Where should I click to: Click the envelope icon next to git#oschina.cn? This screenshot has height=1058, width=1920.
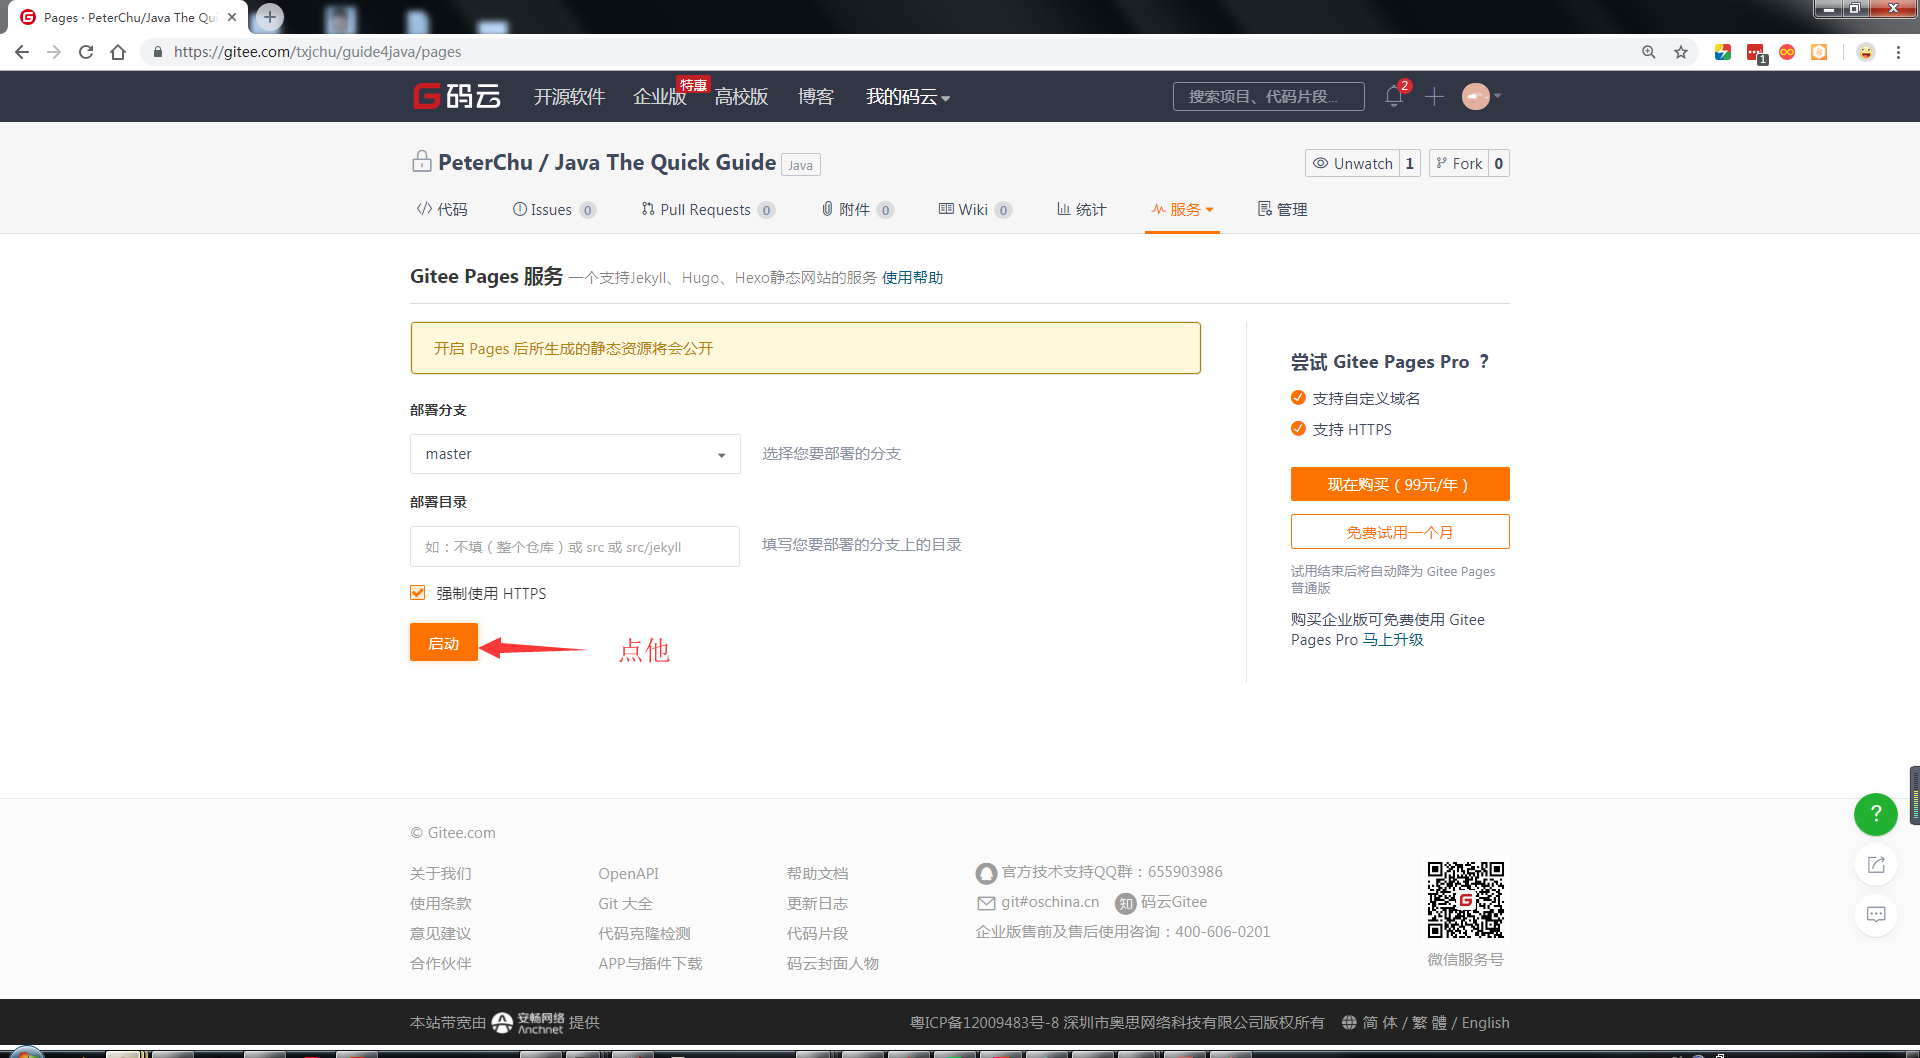tap(985, 902)
